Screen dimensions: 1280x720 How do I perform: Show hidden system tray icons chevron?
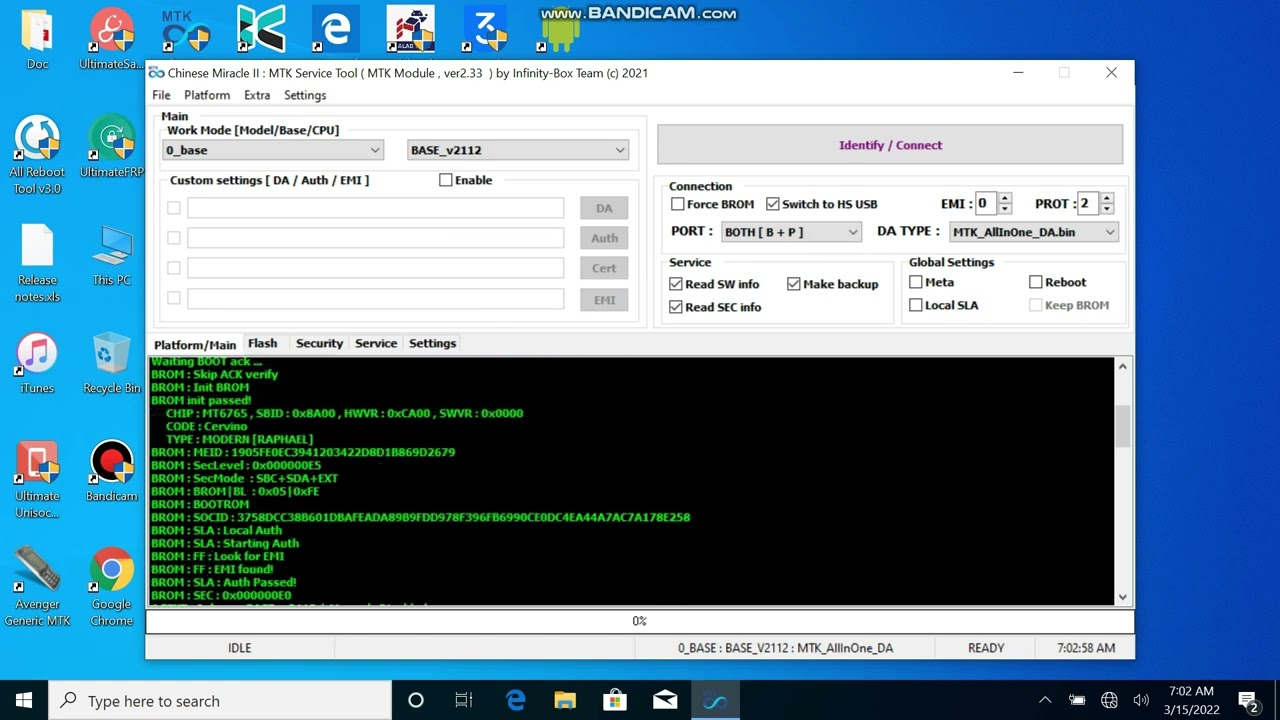[x=1045, y=701]
